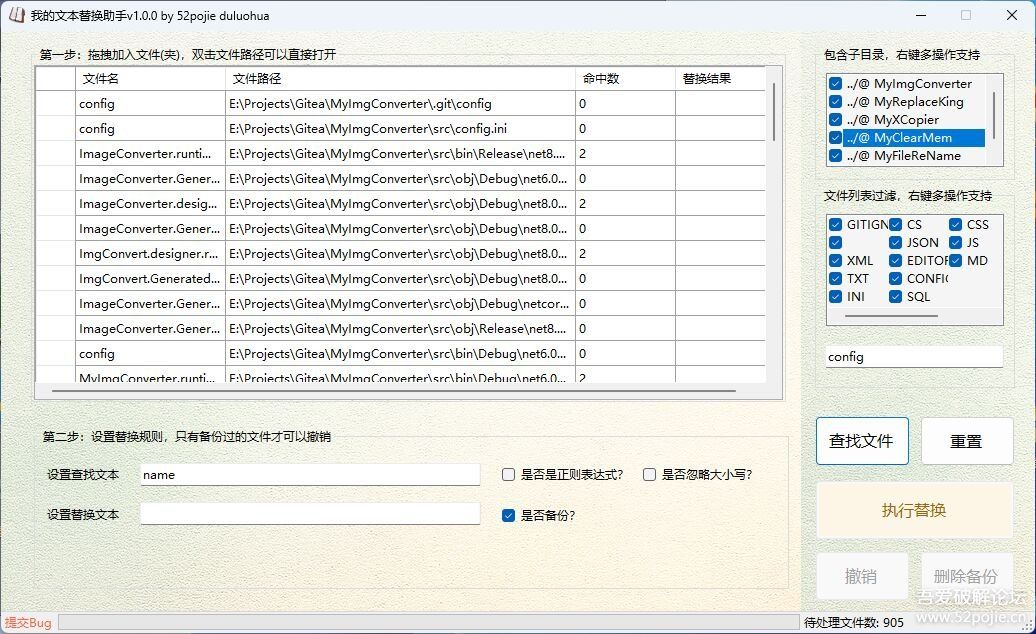Sort by the 命中数 column header

click(x=625, y=79)
